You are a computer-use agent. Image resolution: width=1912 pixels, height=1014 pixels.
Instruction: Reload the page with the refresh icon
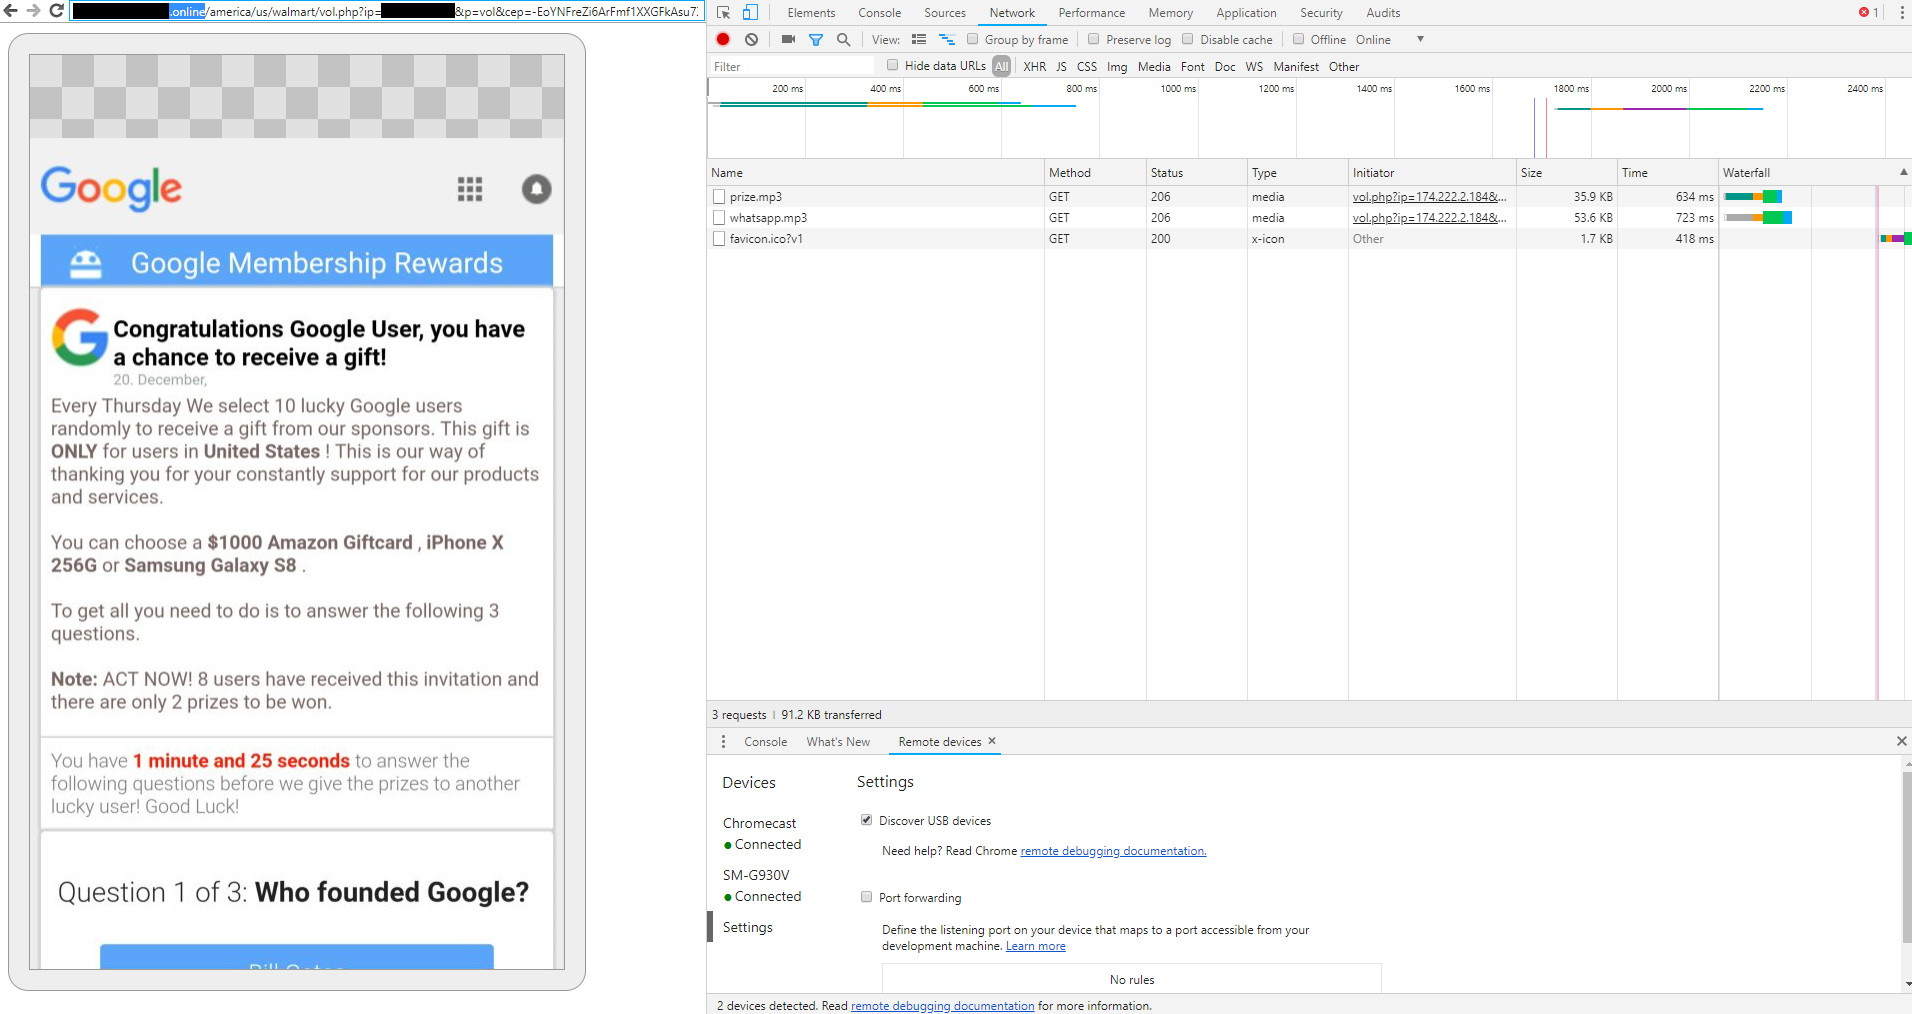click(x=56, y=11)
